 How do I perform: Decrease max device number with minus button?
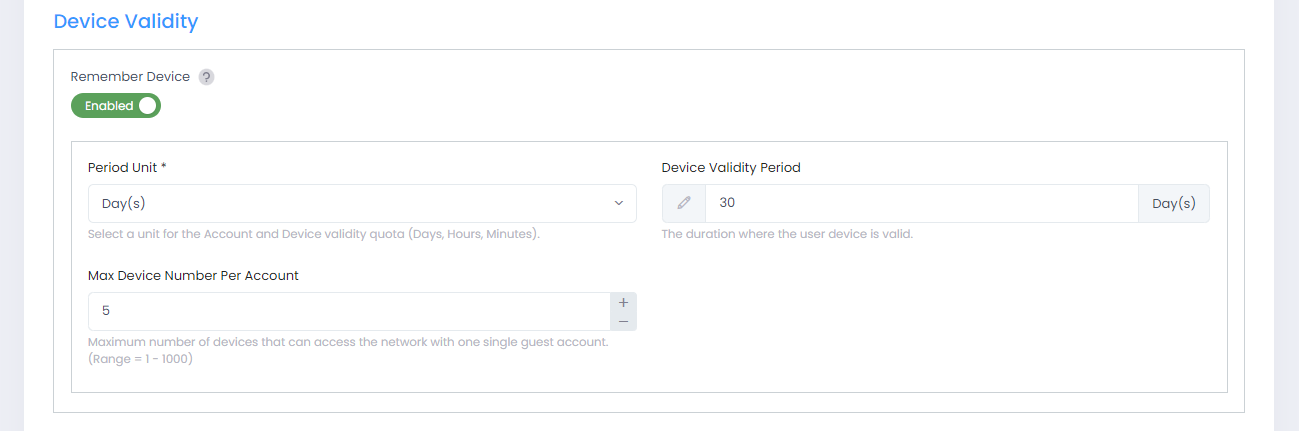pos(623,321)
